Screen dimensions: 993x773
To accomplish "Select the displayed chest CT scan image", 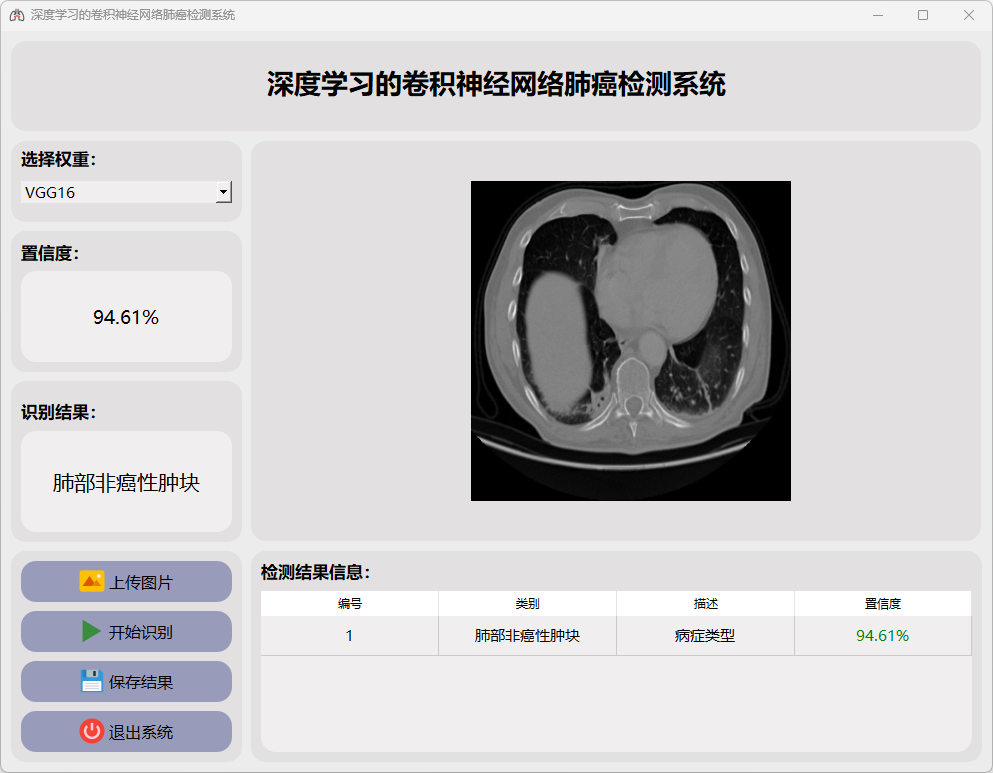I will [630, 340].
